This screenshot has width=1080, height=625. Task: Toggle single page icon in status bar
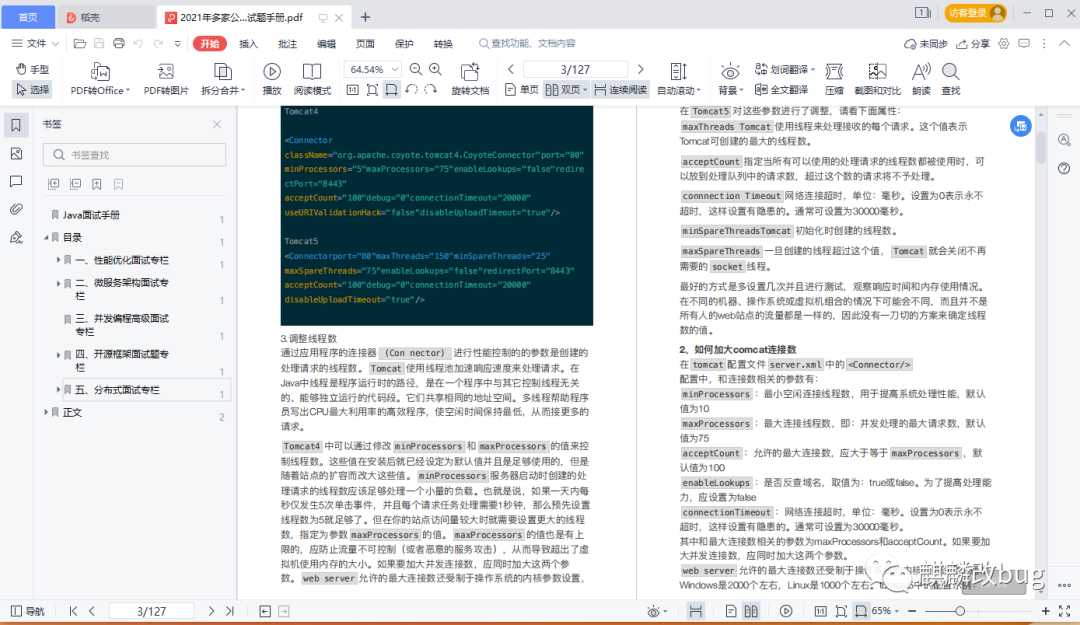(731, 611)
